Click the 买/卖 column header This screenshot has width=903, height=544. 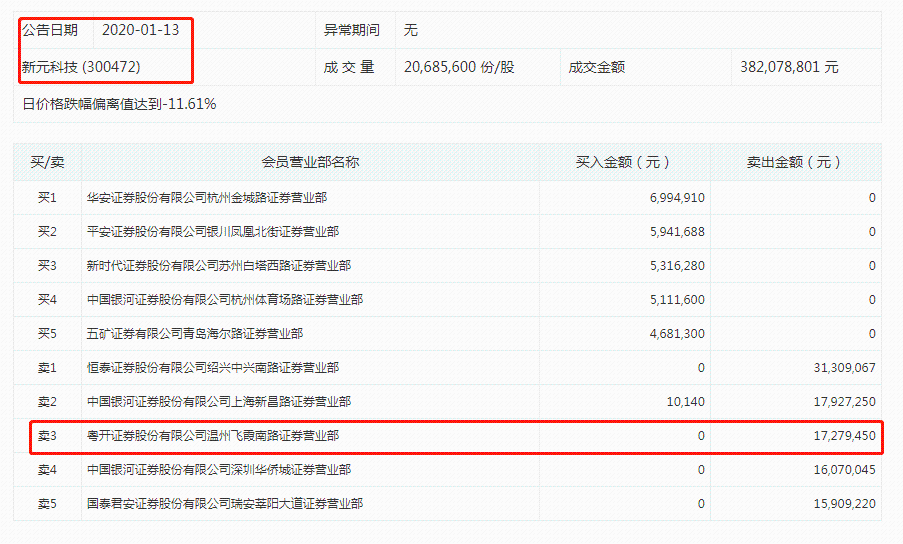47,162
